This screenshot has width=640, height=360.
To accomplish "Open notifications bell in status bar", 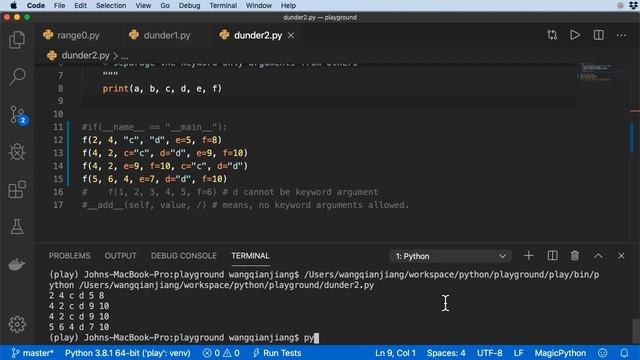I will point(624,353).
